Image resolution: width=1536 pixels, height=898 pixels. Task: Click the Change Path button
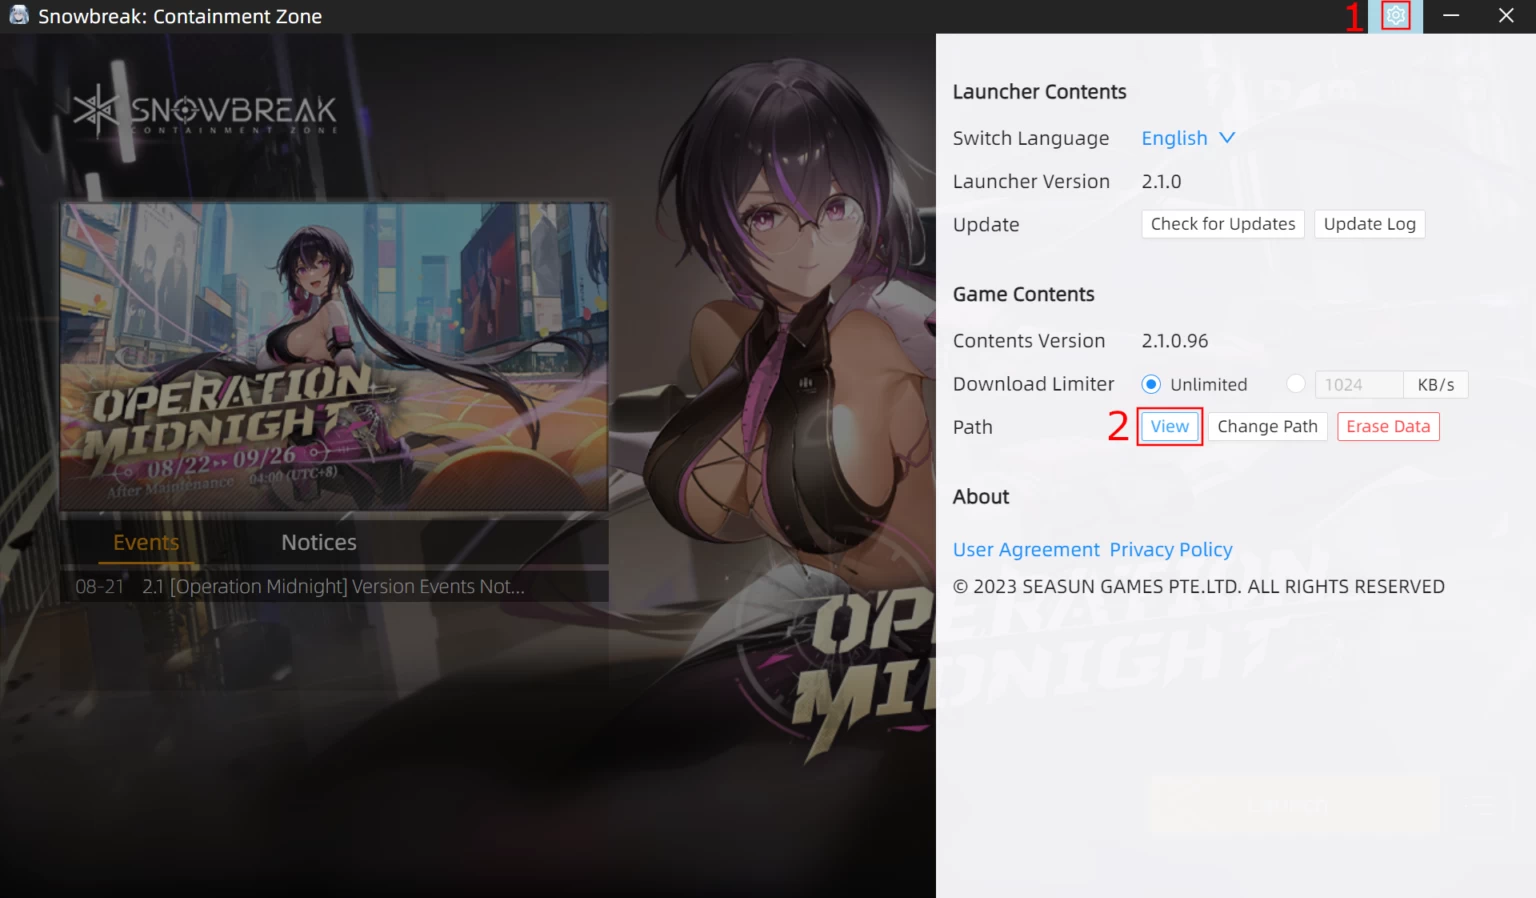point(1267,427)
